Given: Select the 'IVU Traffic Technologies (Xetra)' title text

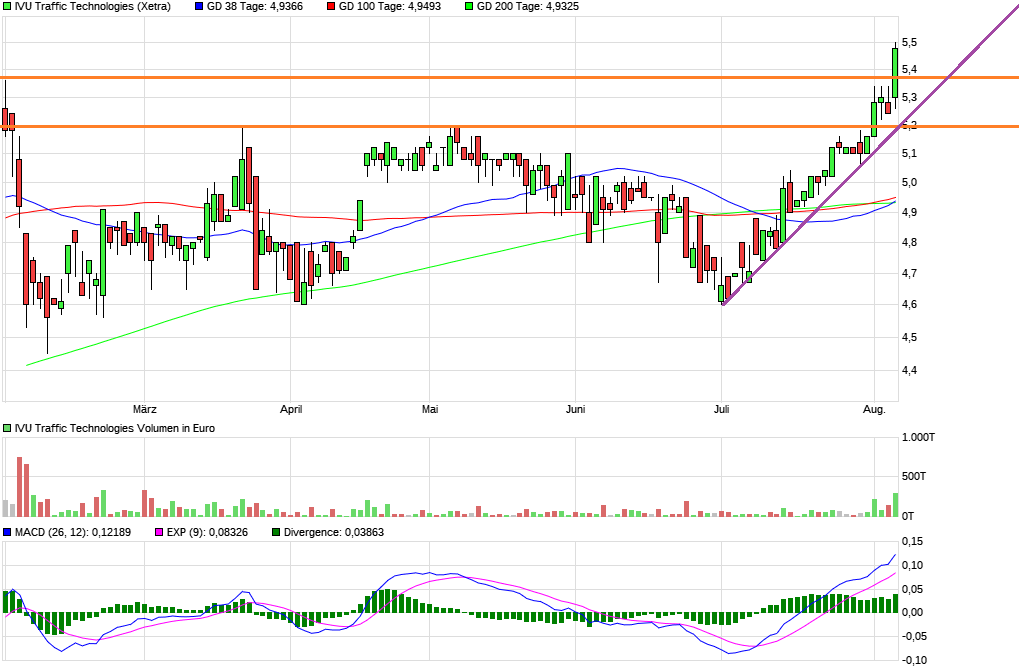Looking at the screenshot, I should (x=92, y=6).
